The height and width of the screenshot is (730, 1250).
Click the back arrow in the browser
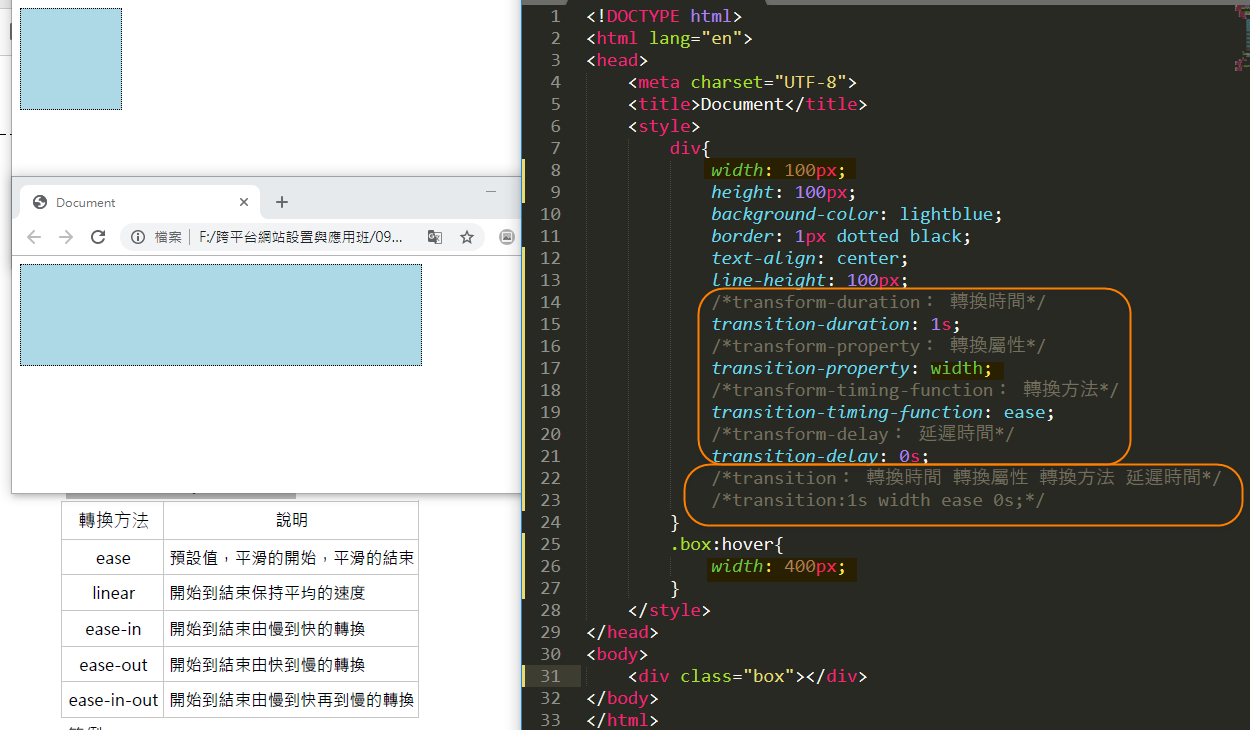34,237
